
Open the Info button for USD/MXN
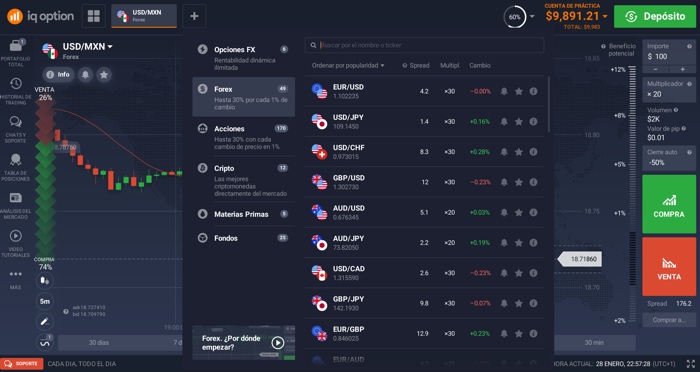tap(58, 75)
